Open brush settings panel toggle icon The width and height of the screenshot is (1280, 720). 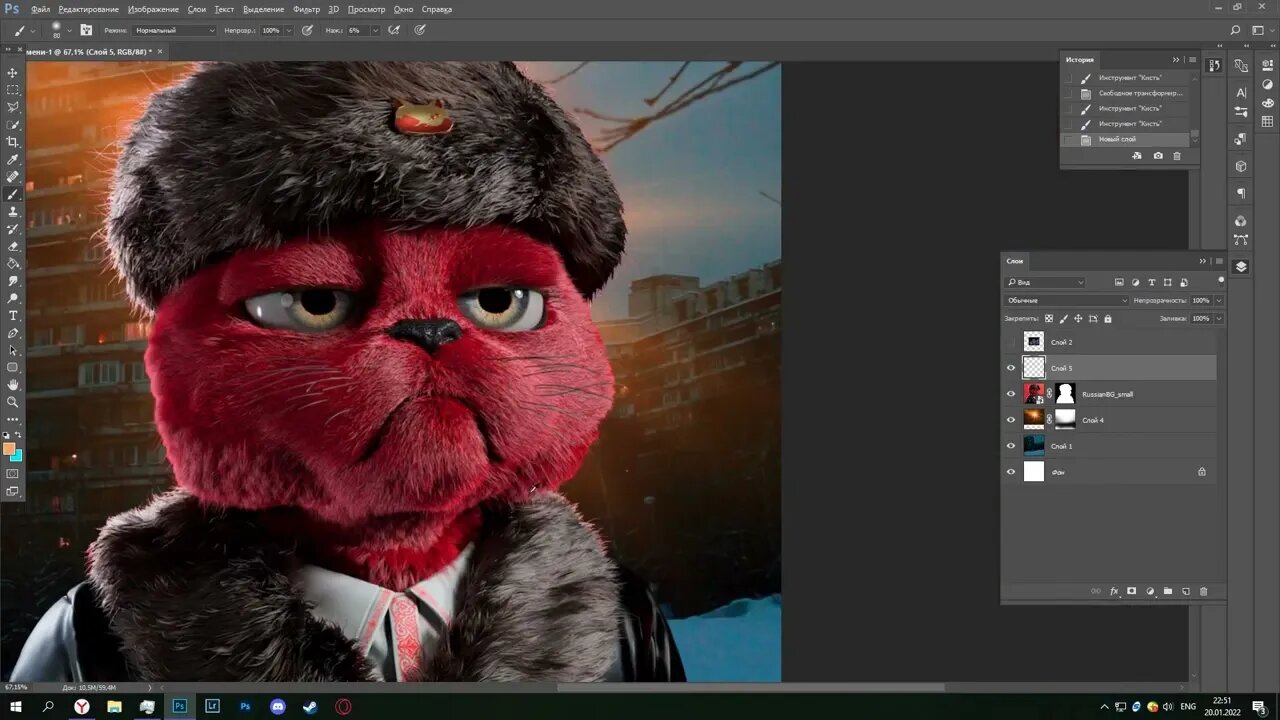tap(86, 30)
